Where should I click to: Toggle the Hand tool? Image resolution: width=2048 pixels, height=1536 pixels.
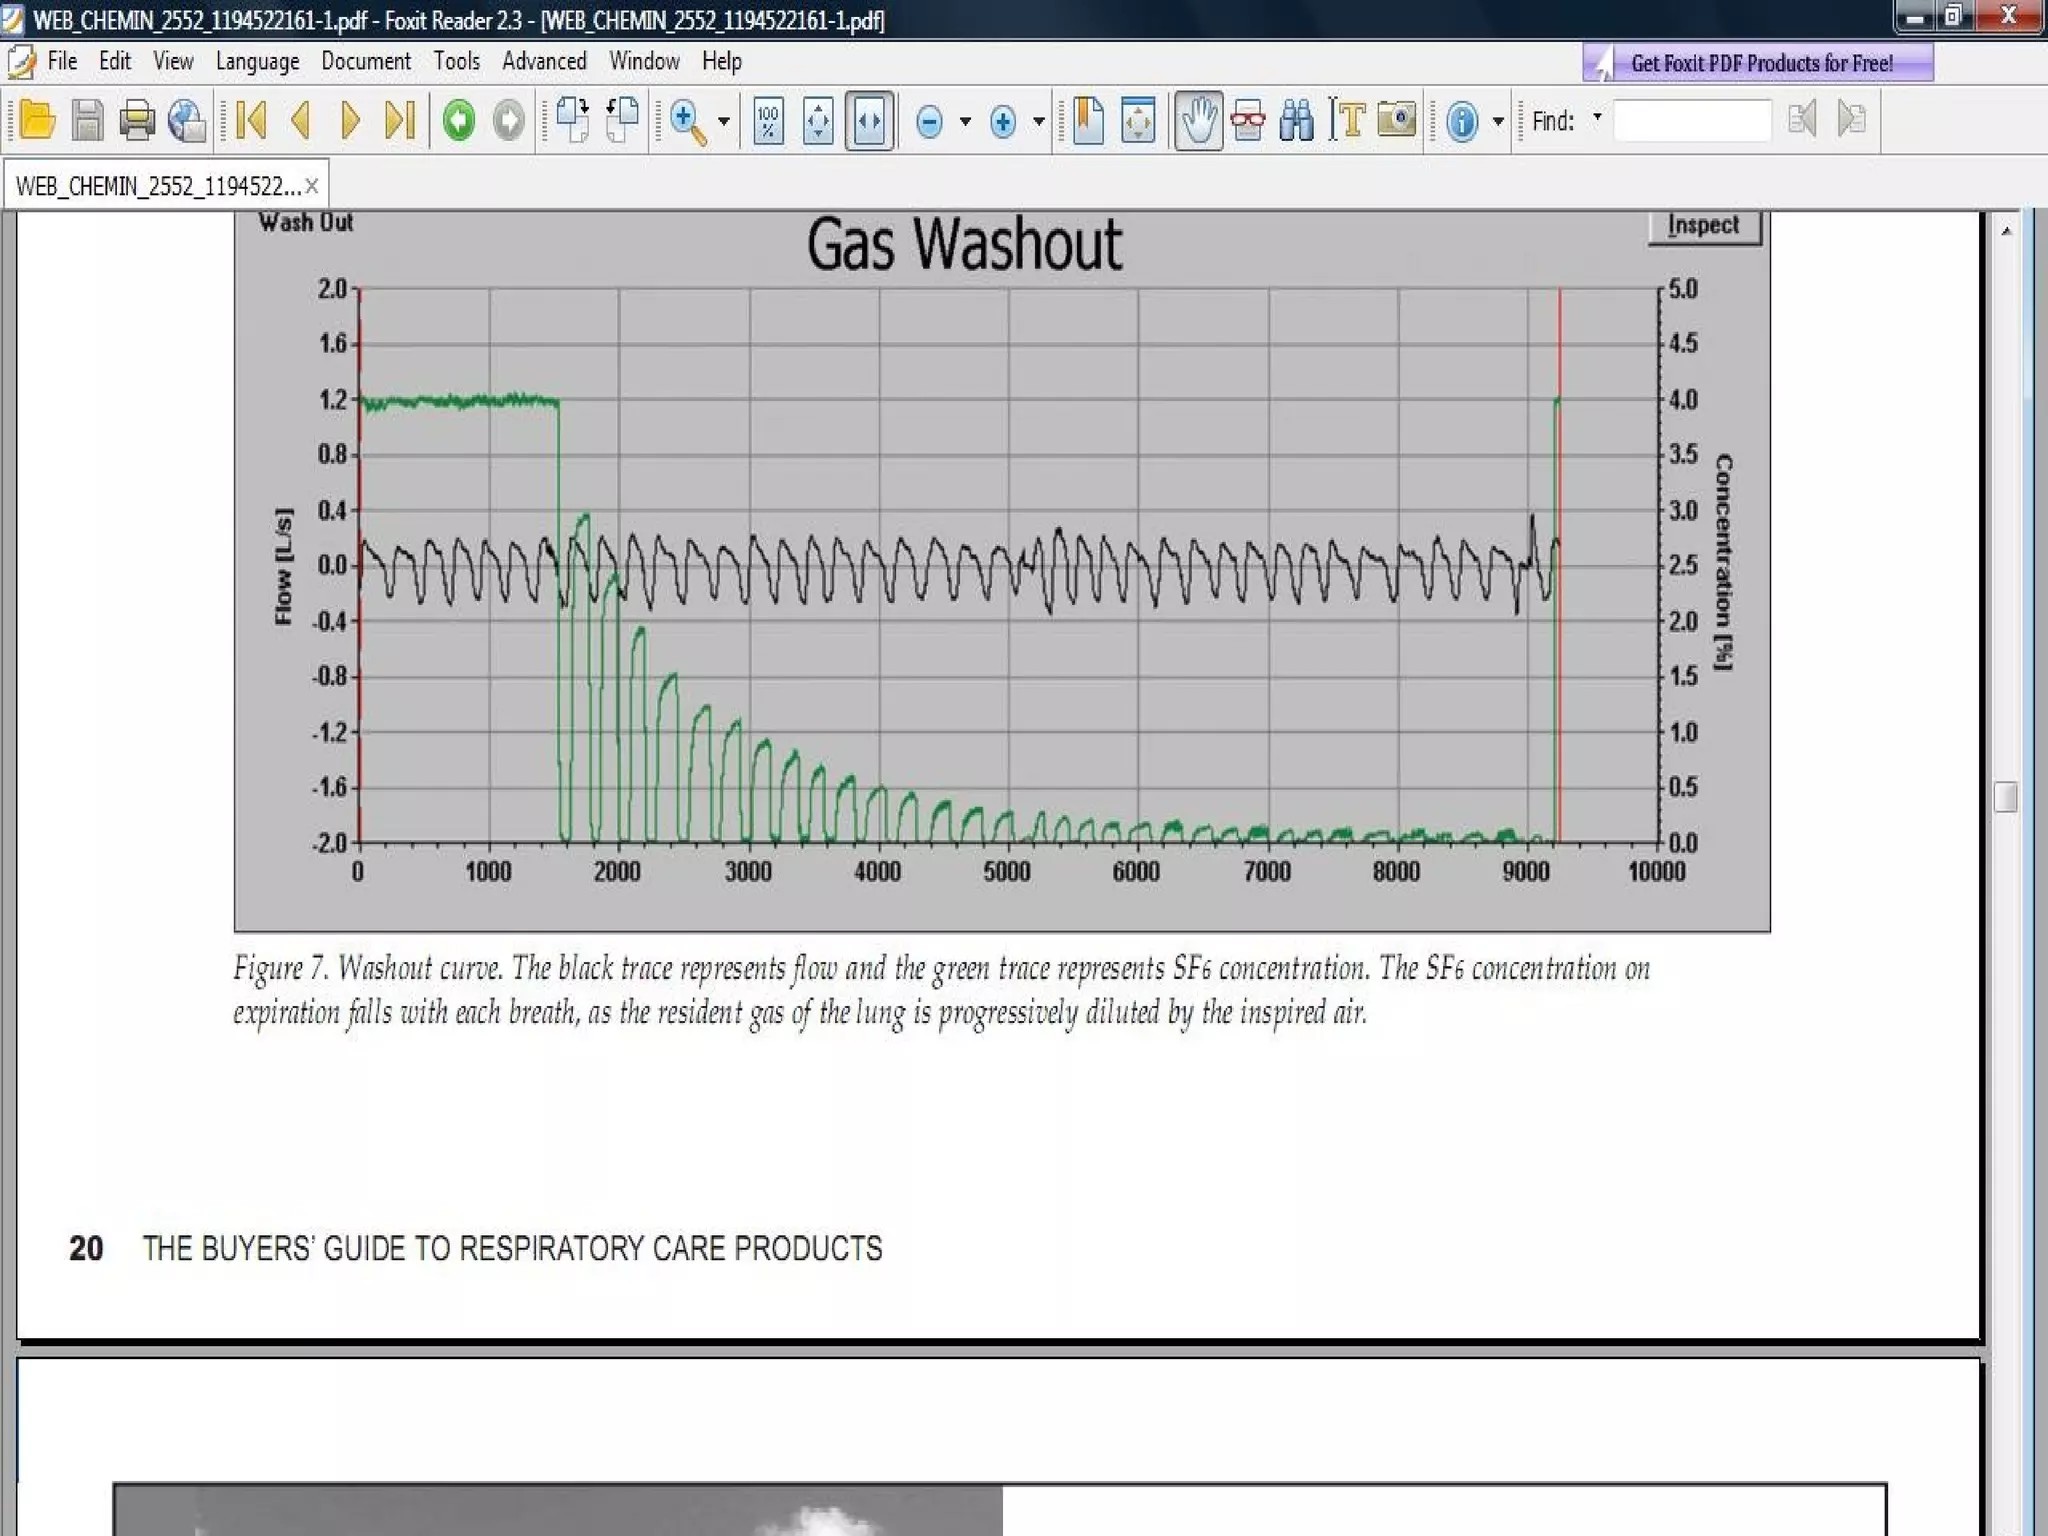coord(1198,121)
